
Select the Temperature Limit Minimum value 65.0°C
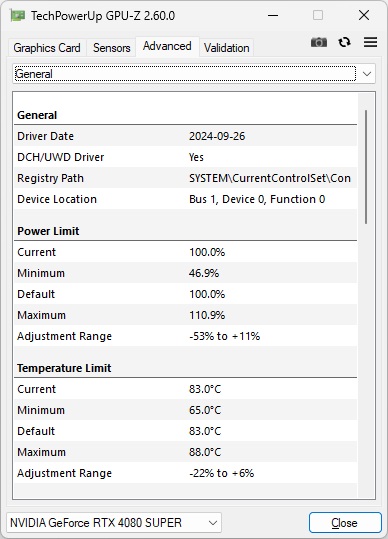(x=205, y=410)
